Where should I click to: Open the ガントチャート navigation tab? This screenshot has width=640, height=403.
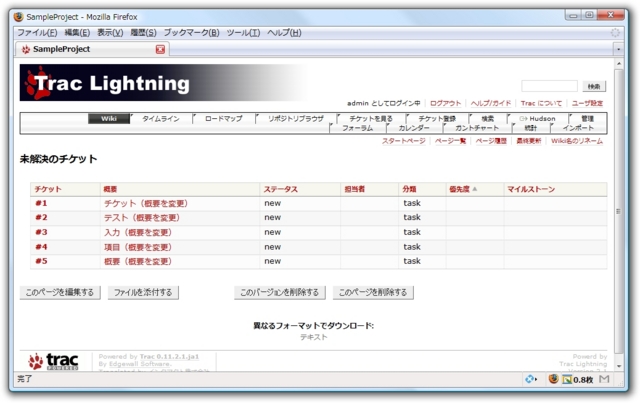pyautogui.click(x=477, y=128)
